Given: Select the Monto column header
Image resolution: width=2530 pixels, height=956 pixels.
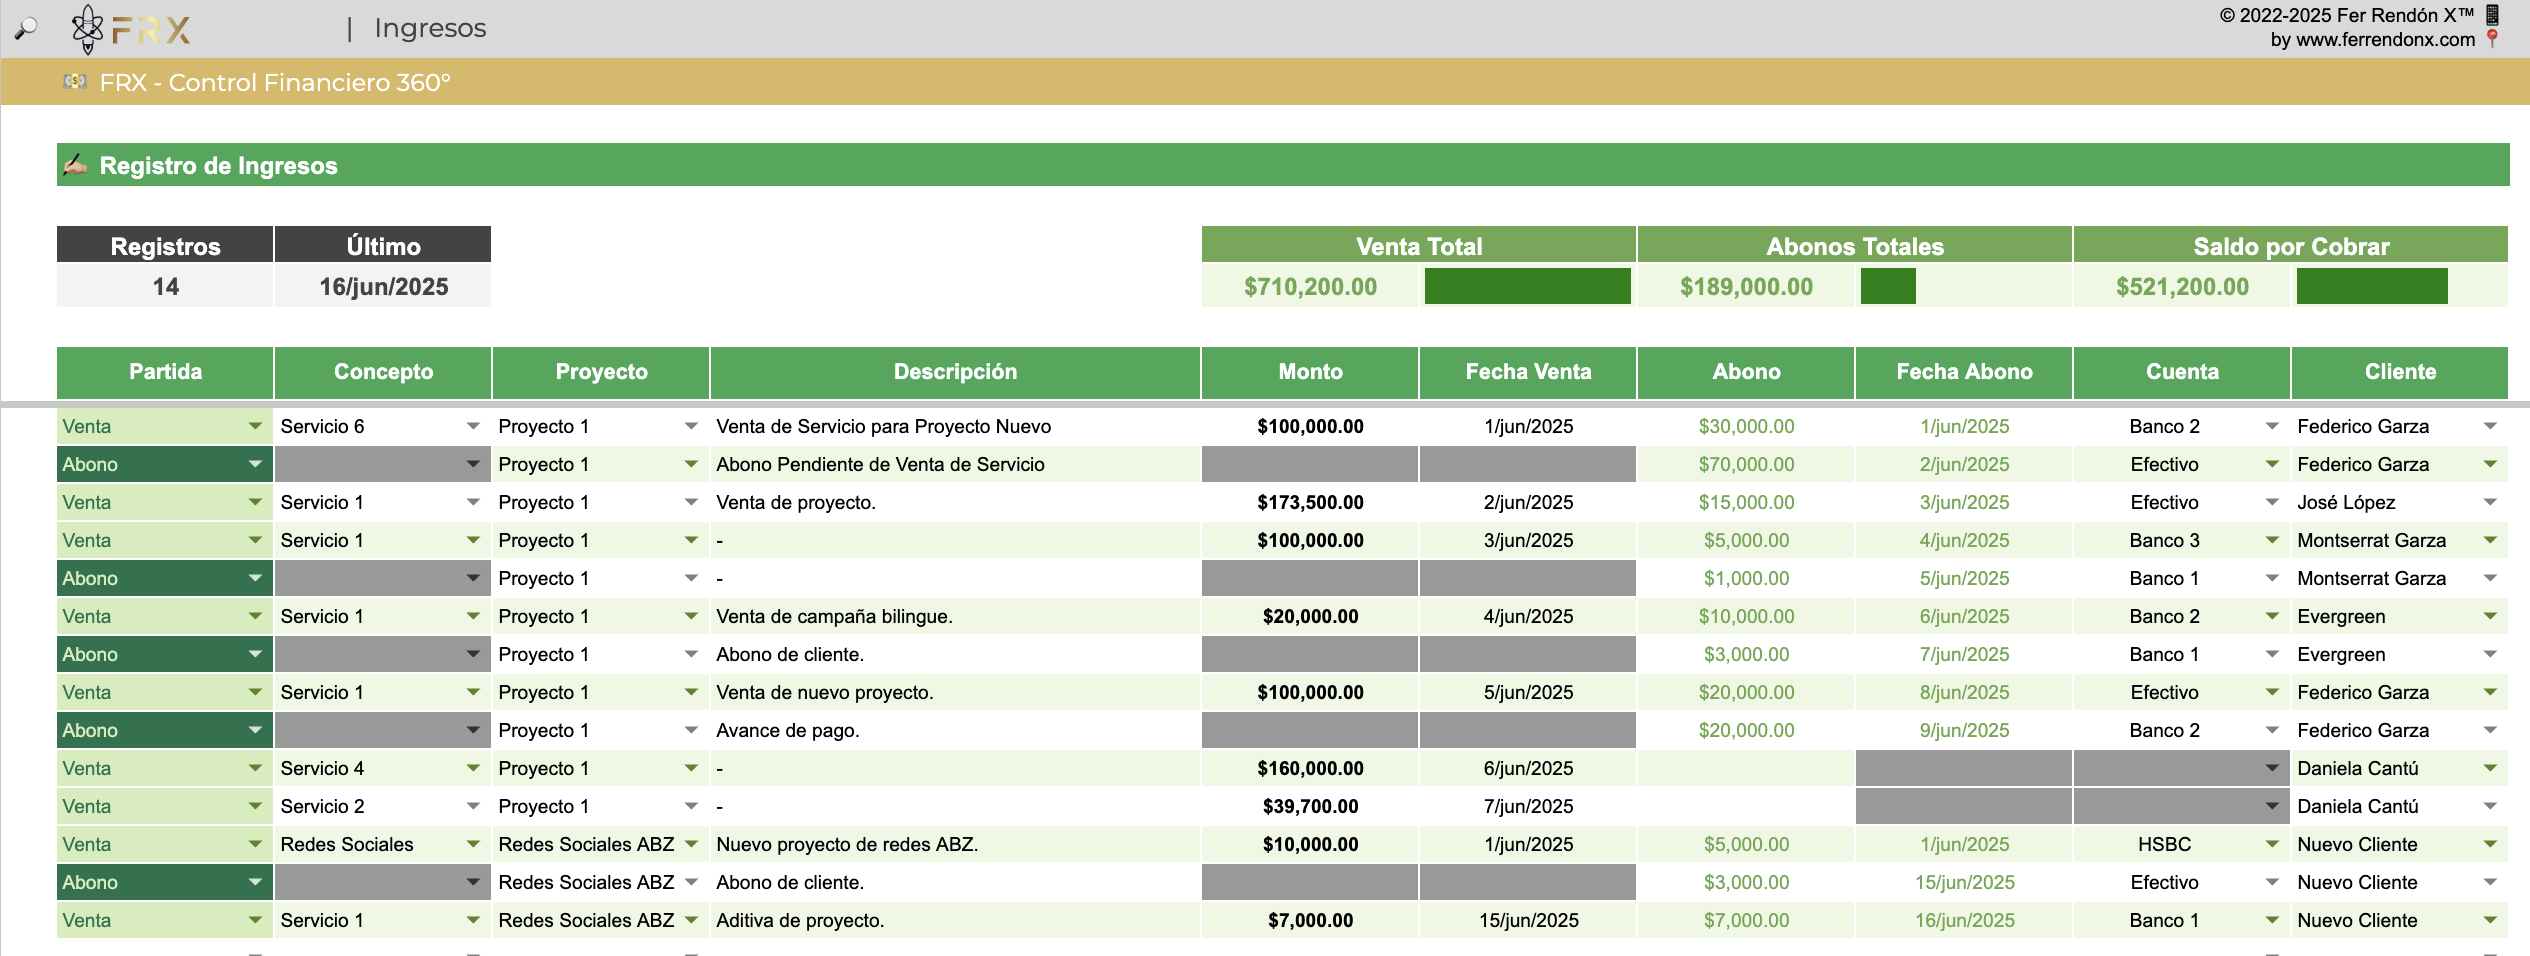Looking at the screenshot, I should pyautogui.click(x=1310, y=372).
